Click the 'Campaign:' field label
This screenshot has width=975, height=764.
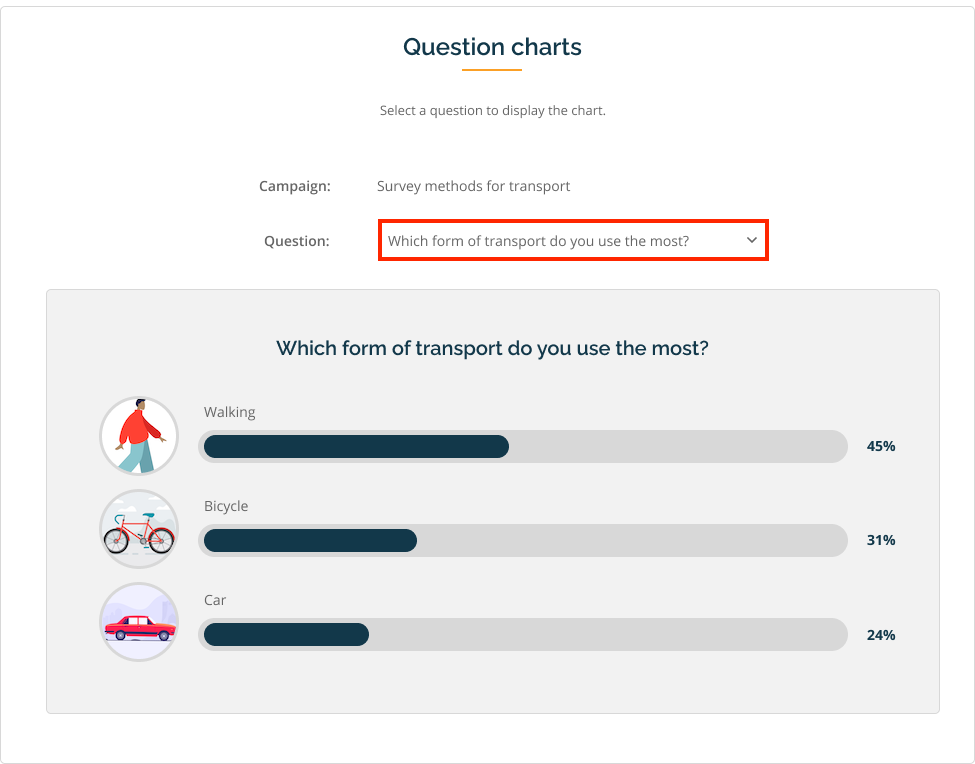tap(295, 186)
